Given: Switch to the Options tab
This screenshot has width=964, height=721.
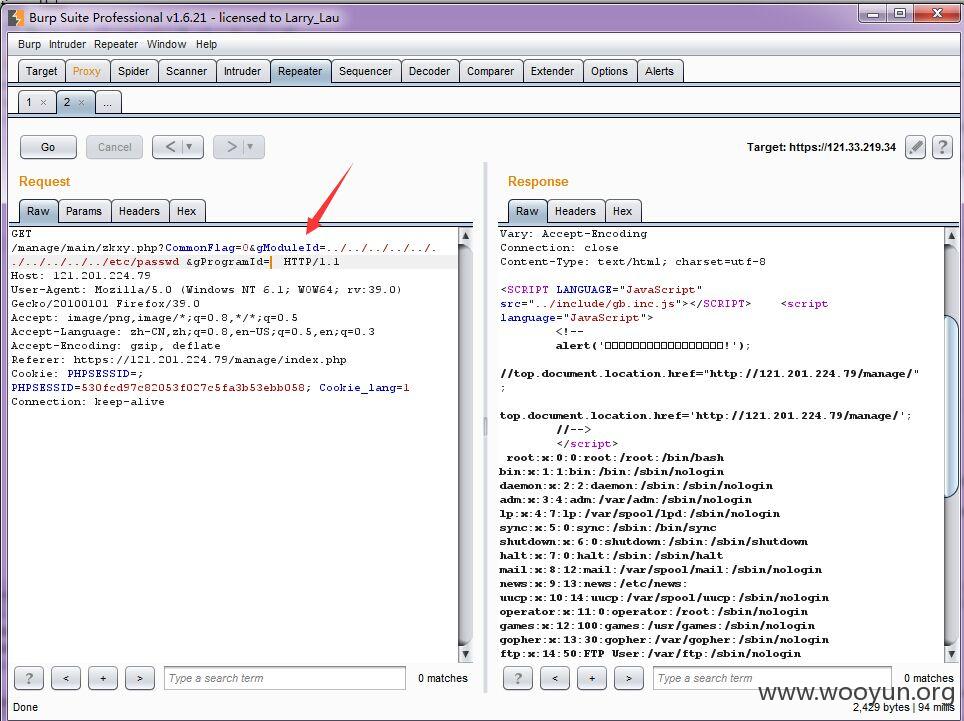Looking at the screenshot, I should (x=609, y=71).
